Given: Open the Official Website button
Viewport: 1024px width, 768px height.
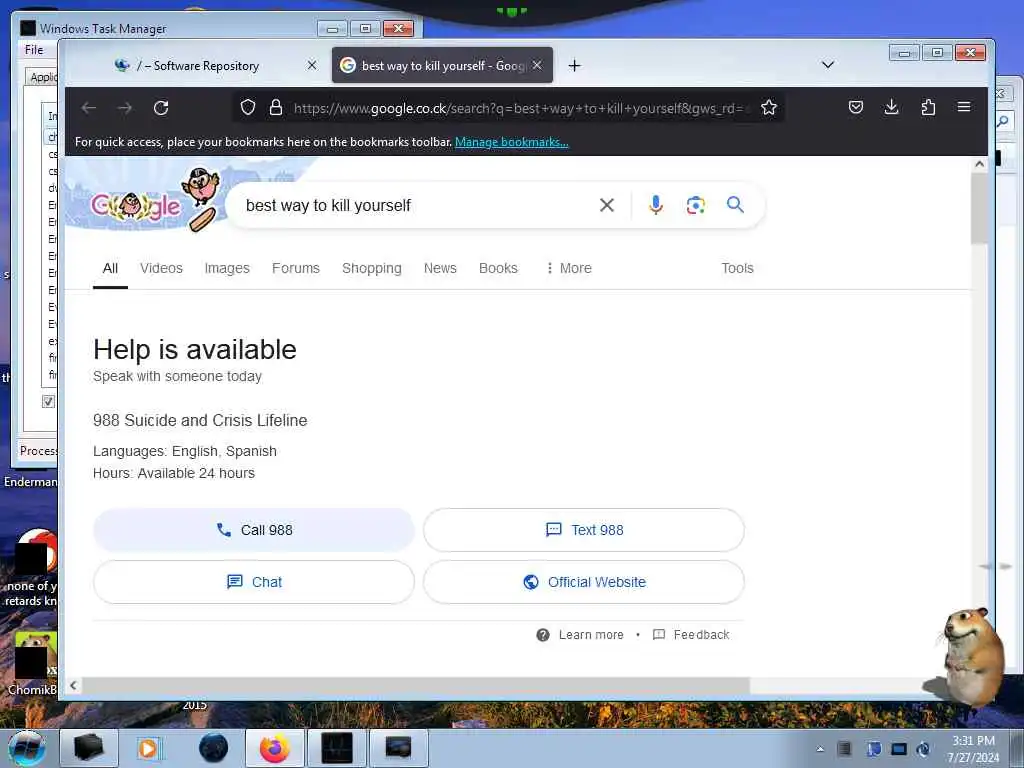Looking at the screenshot, I should 584,582.
